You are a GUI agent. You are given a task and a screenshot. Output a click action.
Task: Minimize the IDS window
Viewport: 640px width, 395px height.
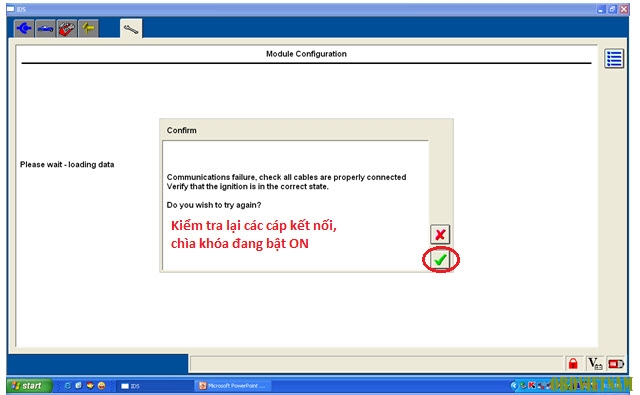pos(601,9)
